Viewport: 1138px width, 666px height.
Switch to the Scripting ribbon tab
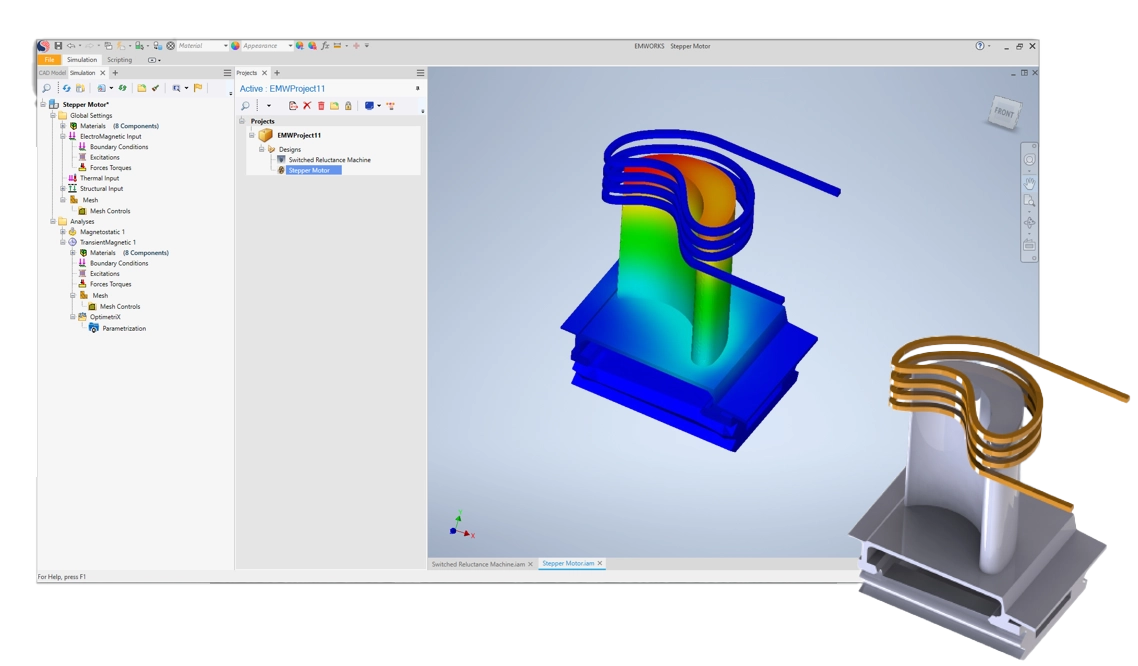(x=119, y=60)
